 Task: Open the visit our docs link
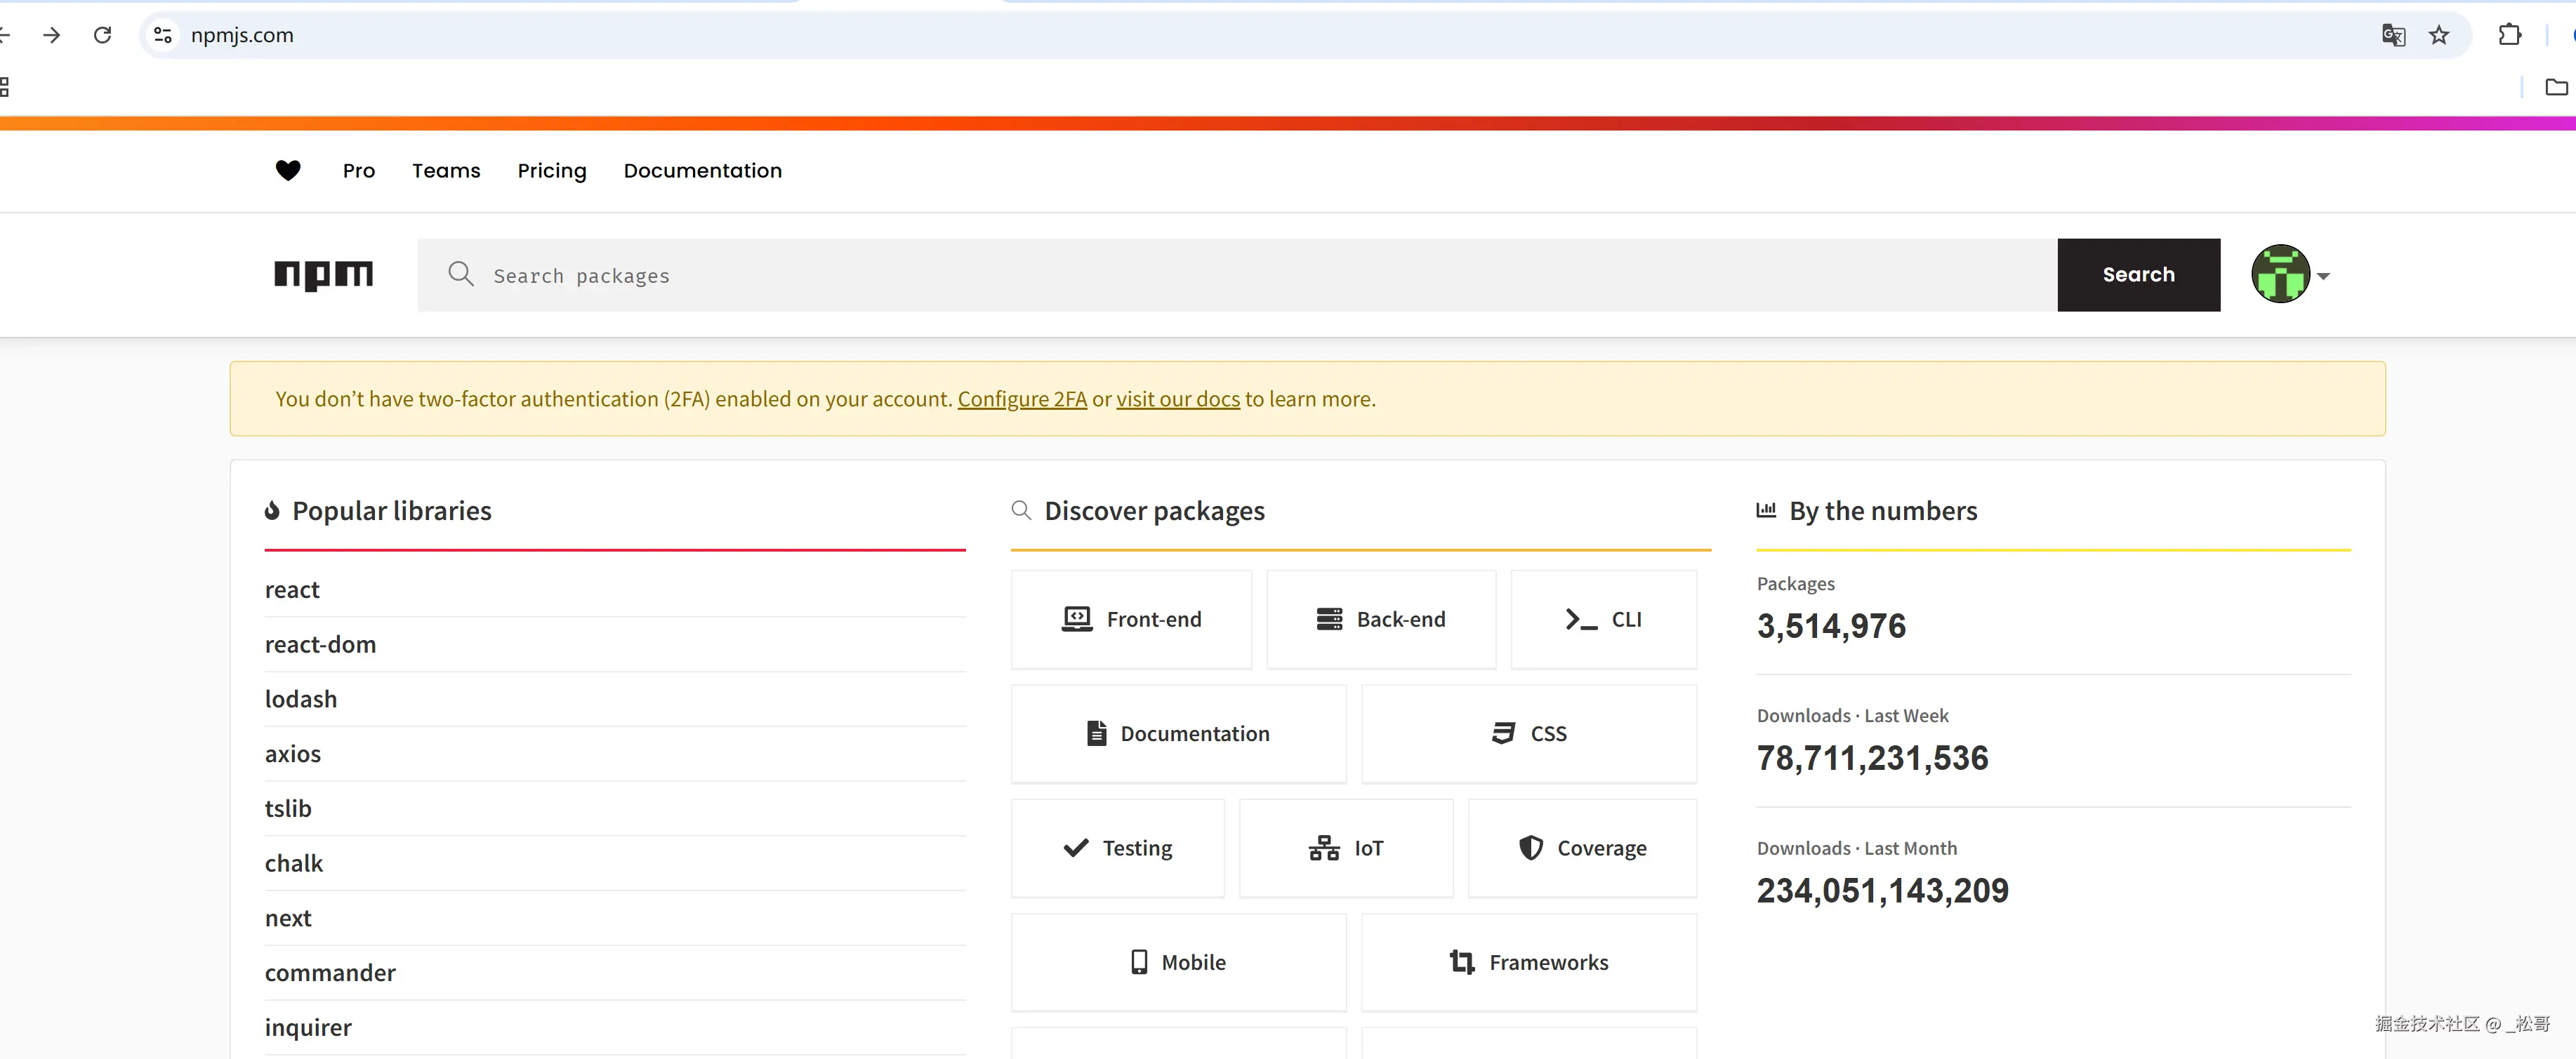[x=1177, y=399]
